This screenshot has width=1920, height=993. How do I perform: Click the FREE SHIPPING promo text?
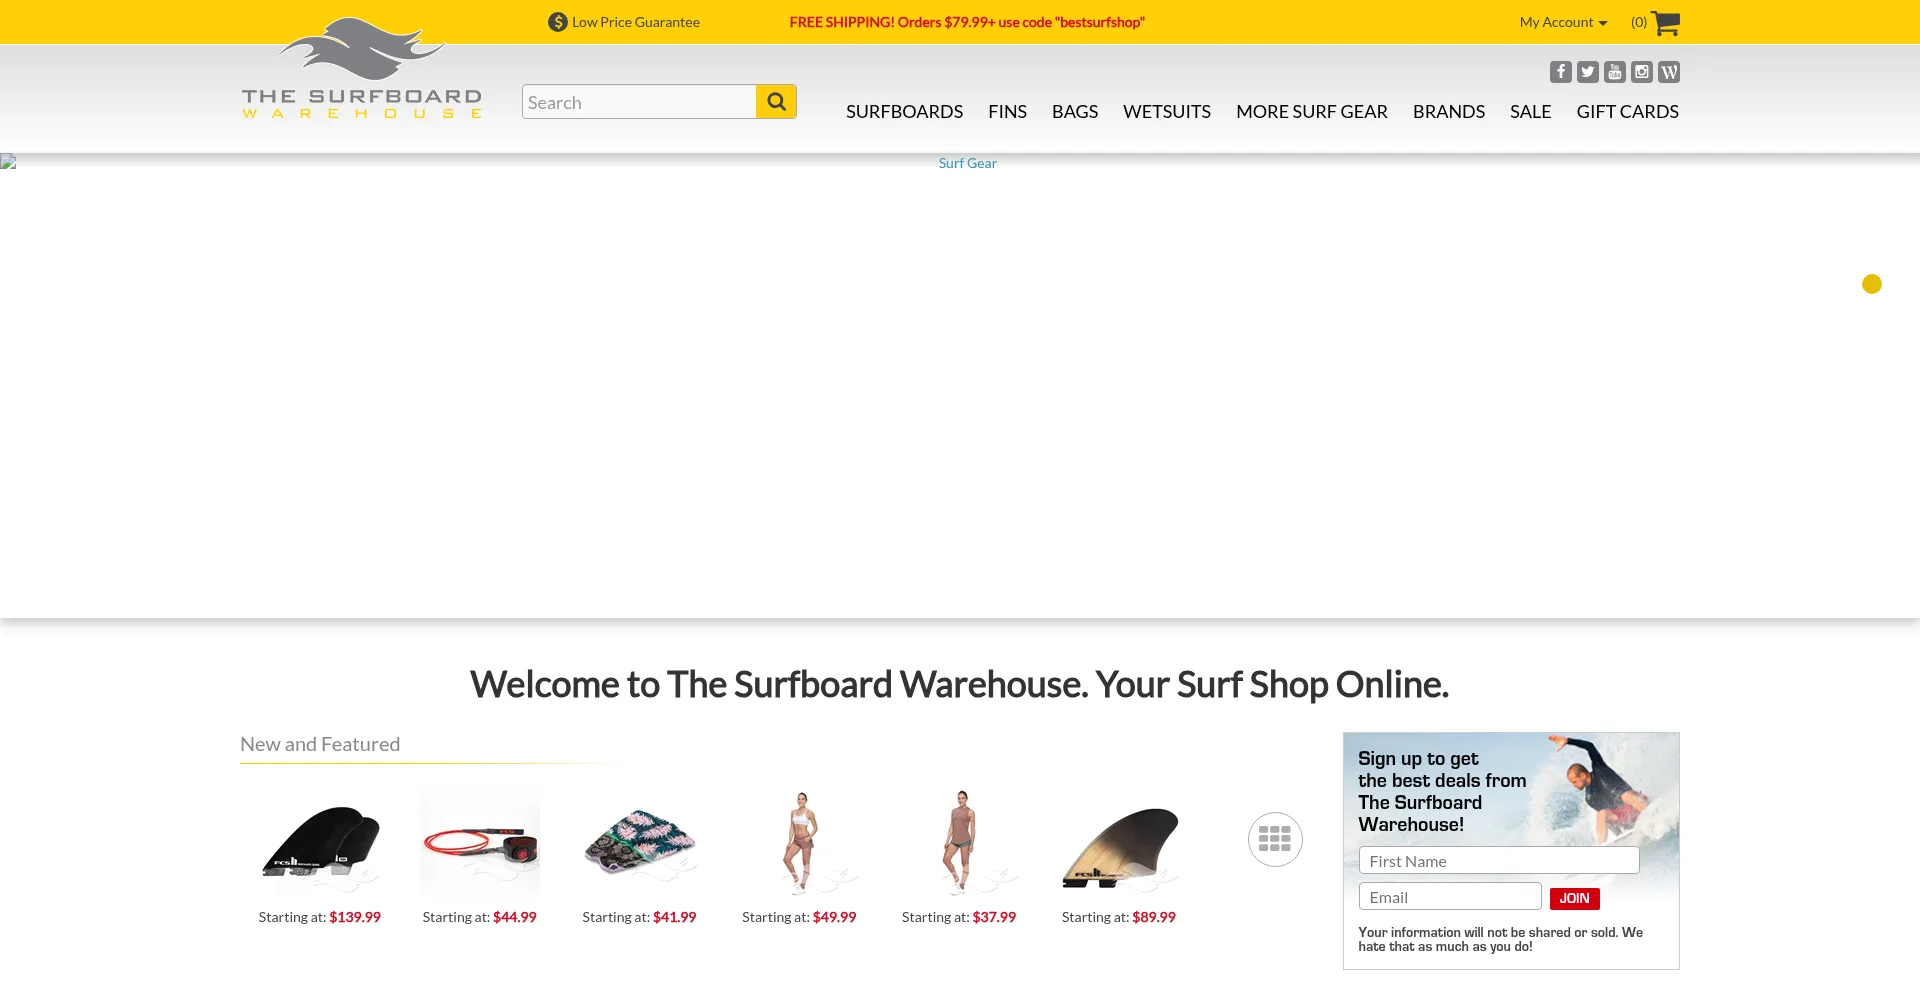[x=967, y=22]
